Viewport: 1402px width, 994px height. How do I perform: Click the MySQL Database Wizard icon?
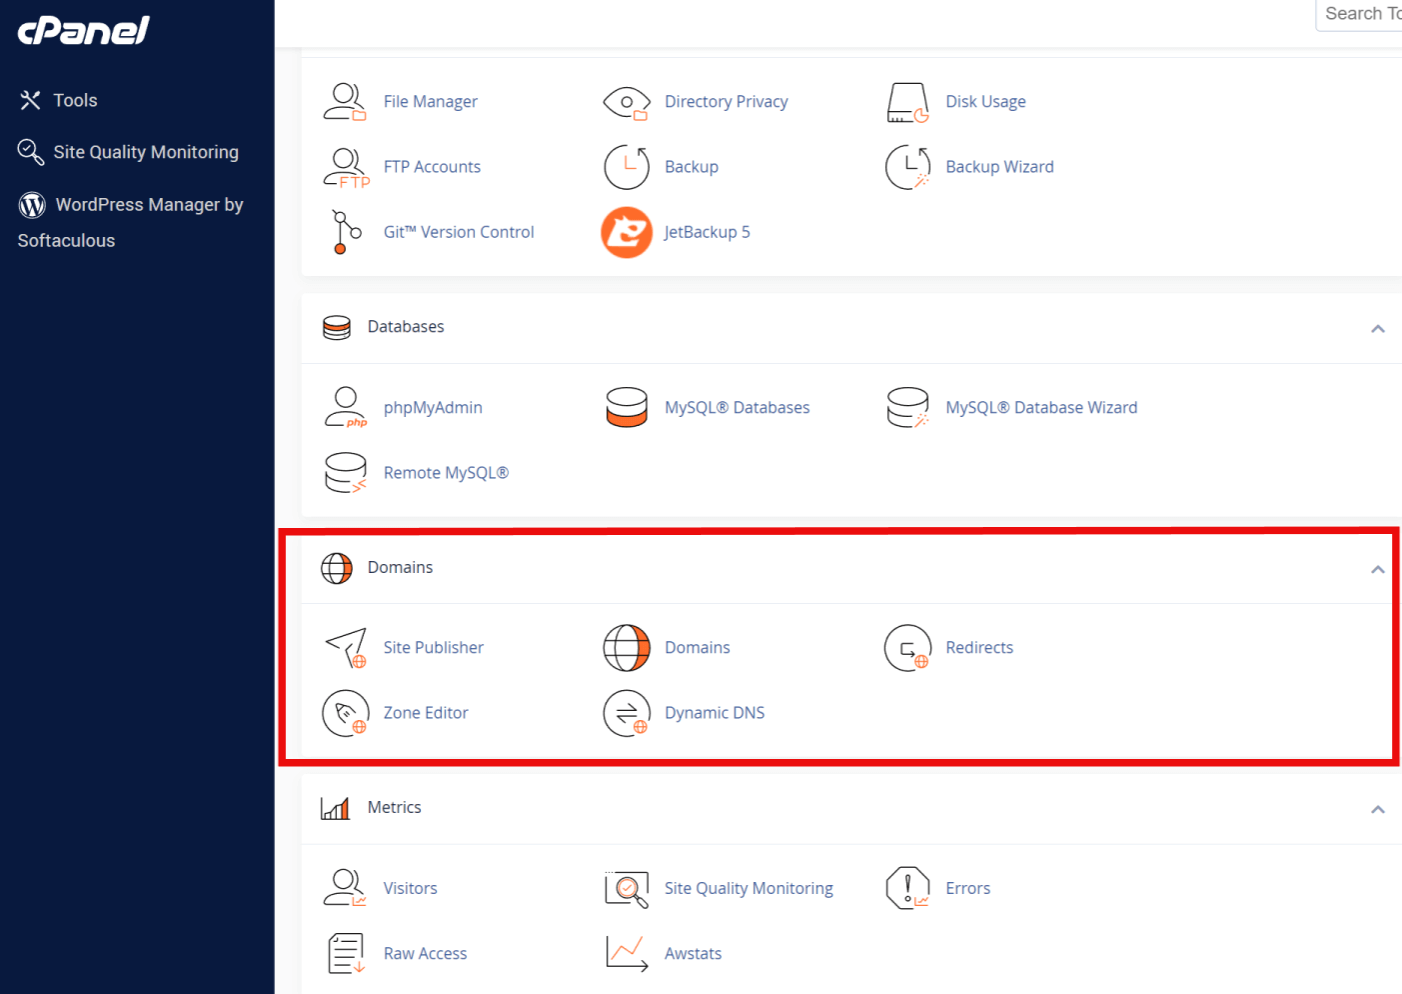pos(908,408)
